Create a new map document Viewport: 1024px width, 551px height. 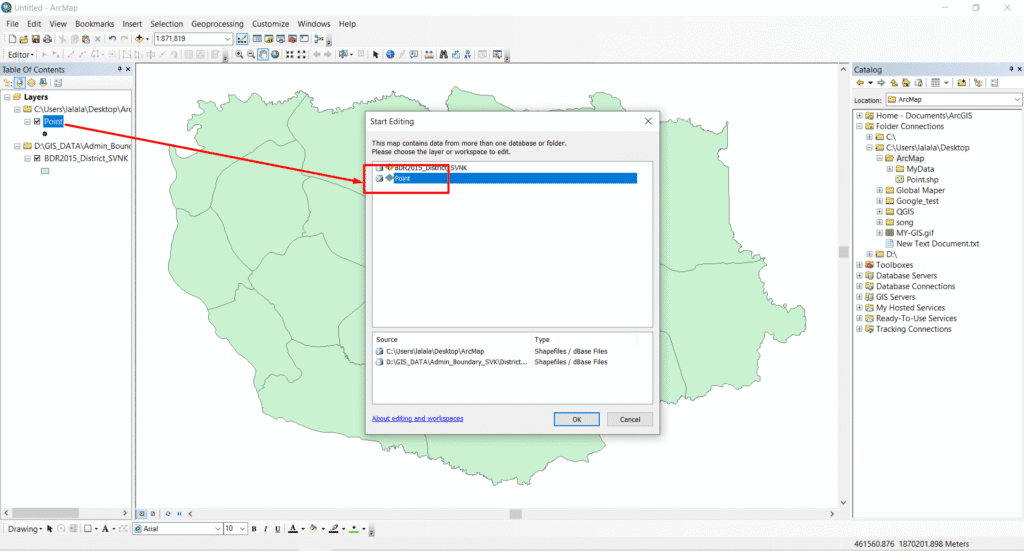(12, 39)
